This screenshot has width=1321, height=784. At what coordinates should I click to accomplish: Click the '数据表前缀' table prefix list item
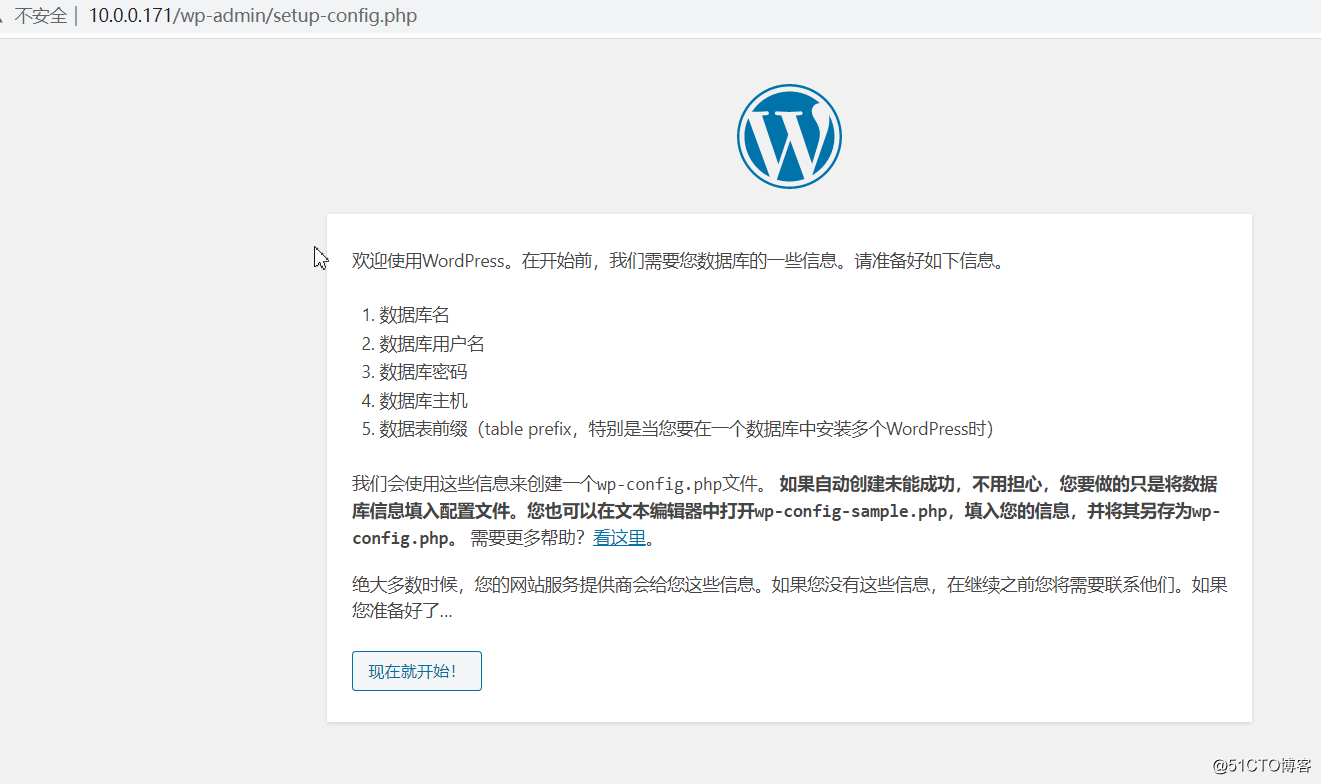pyautogui.click(x=686, y=429)
